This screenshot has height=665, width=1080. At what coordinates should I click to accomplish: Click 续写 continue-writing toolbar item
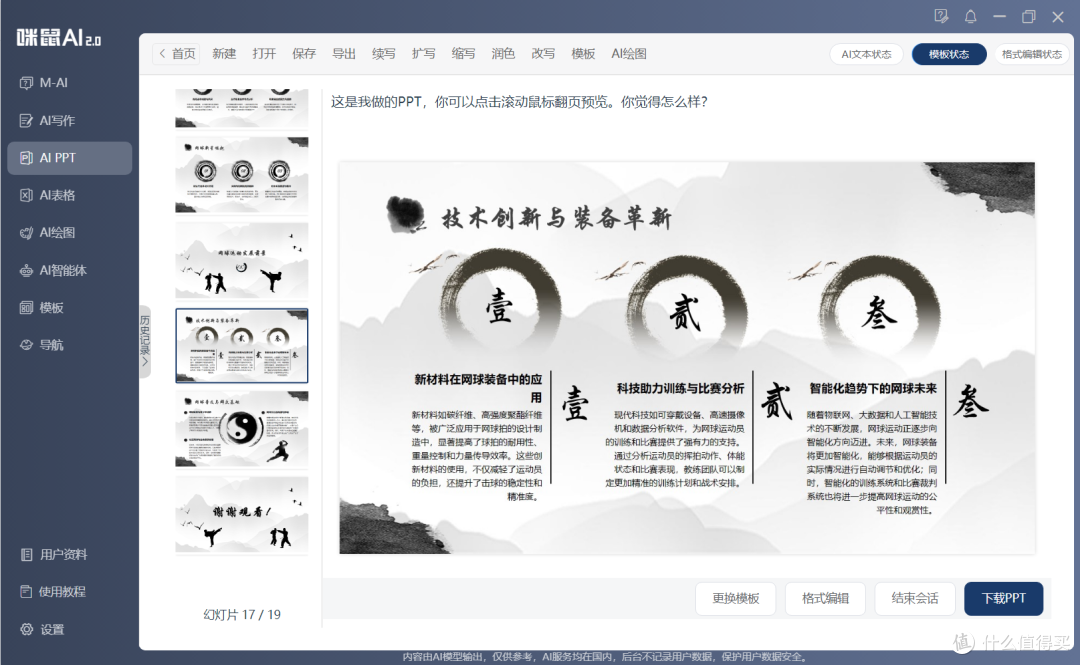tap(384, 54)
